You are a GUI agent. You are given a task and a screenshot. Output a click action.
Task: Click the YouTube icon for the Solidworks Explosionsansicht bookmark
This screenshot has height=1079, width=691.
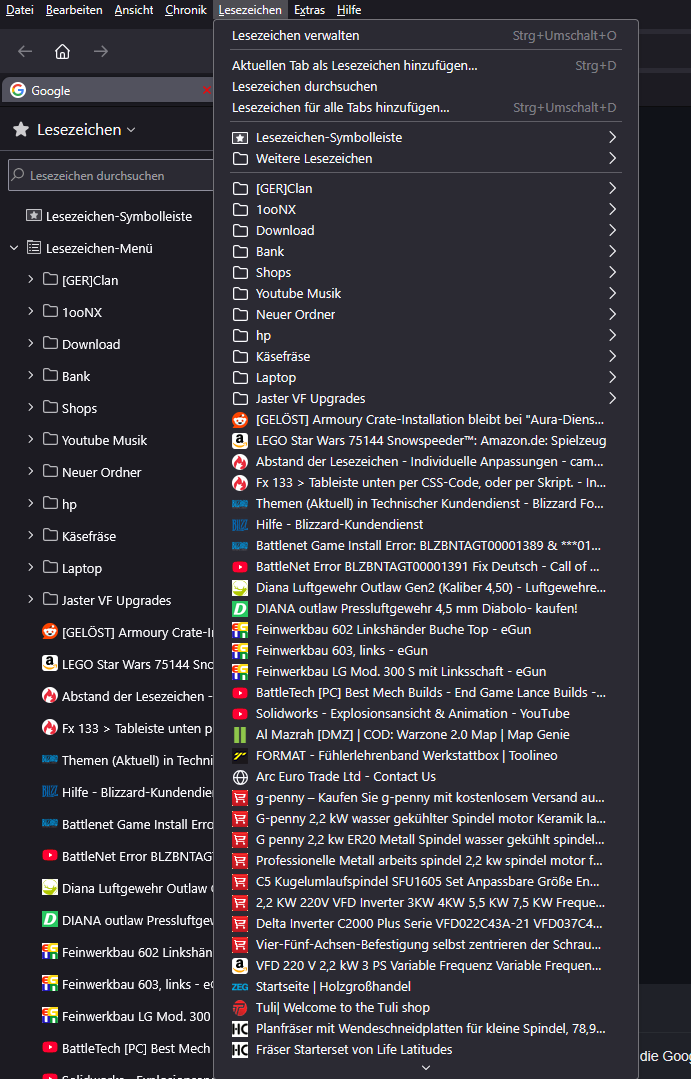(x=240, y=713)
